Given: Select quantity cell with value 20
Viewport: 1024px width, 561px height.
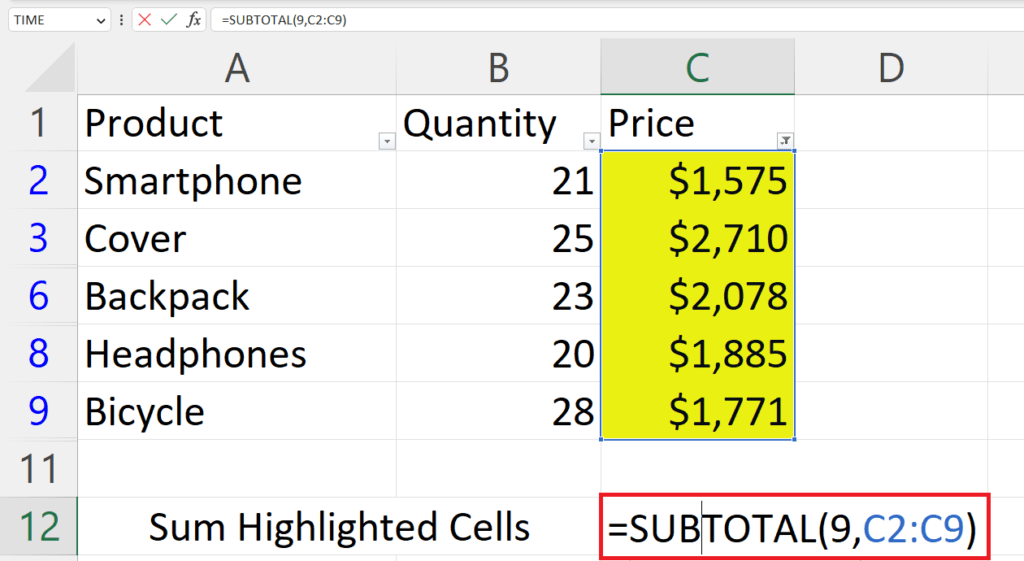Looking at the screenshot, I should (499, 353).
